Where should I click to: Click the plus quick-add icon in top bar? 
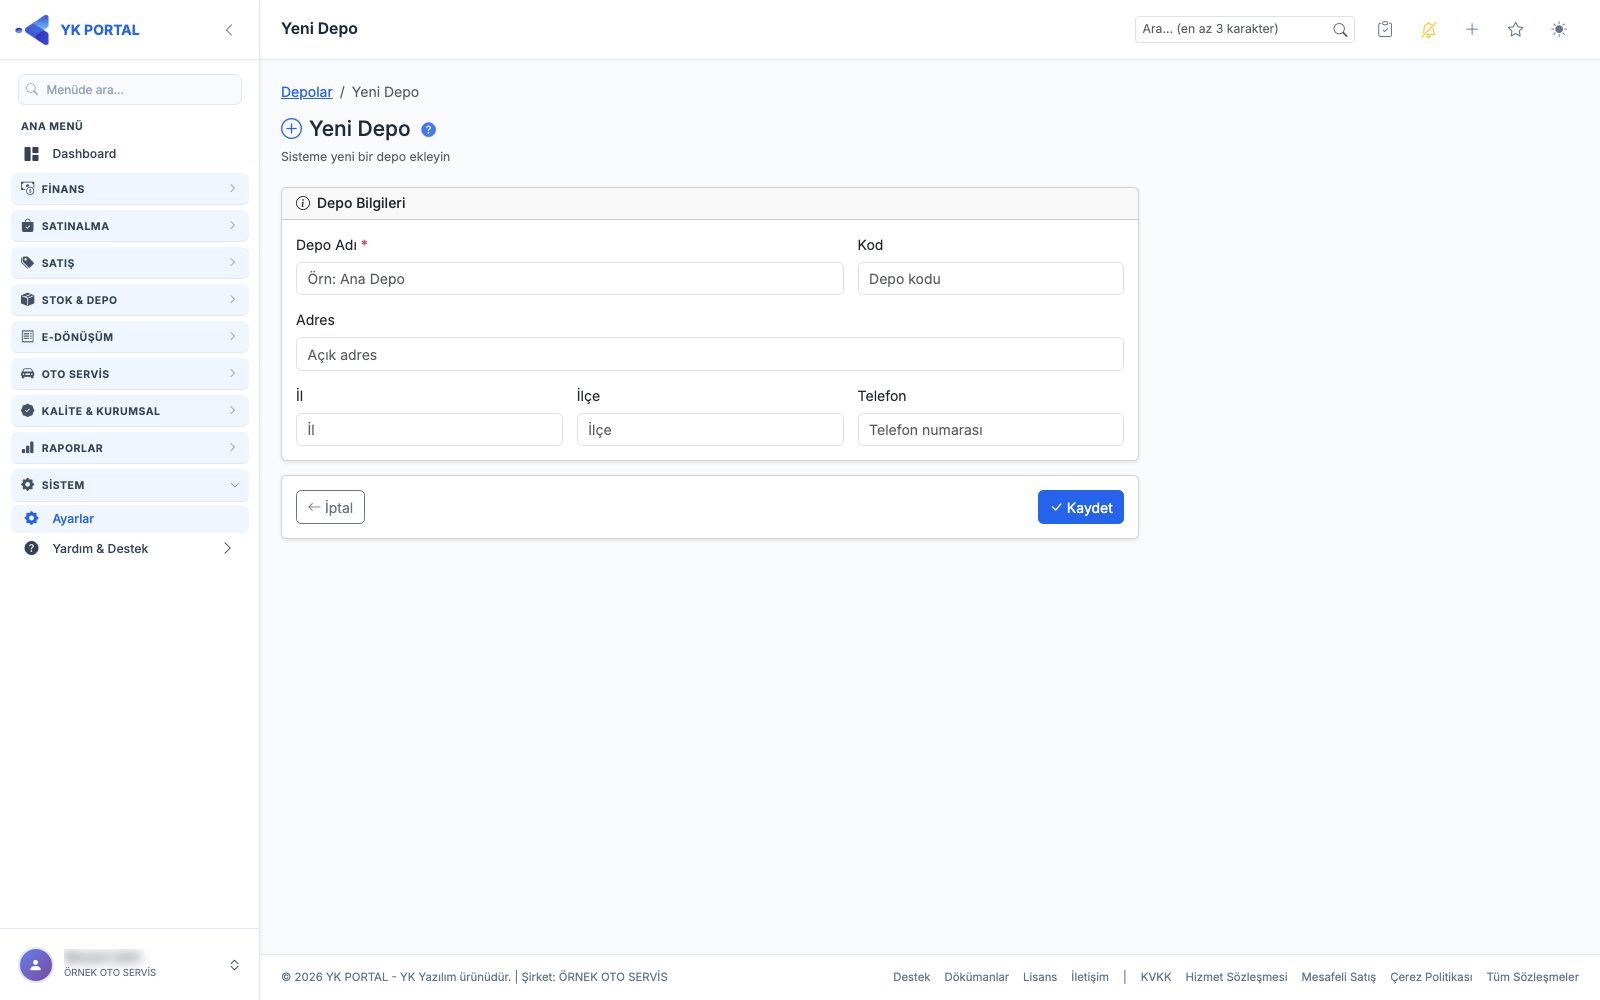pyautogui.click(x=1472, y=30)
